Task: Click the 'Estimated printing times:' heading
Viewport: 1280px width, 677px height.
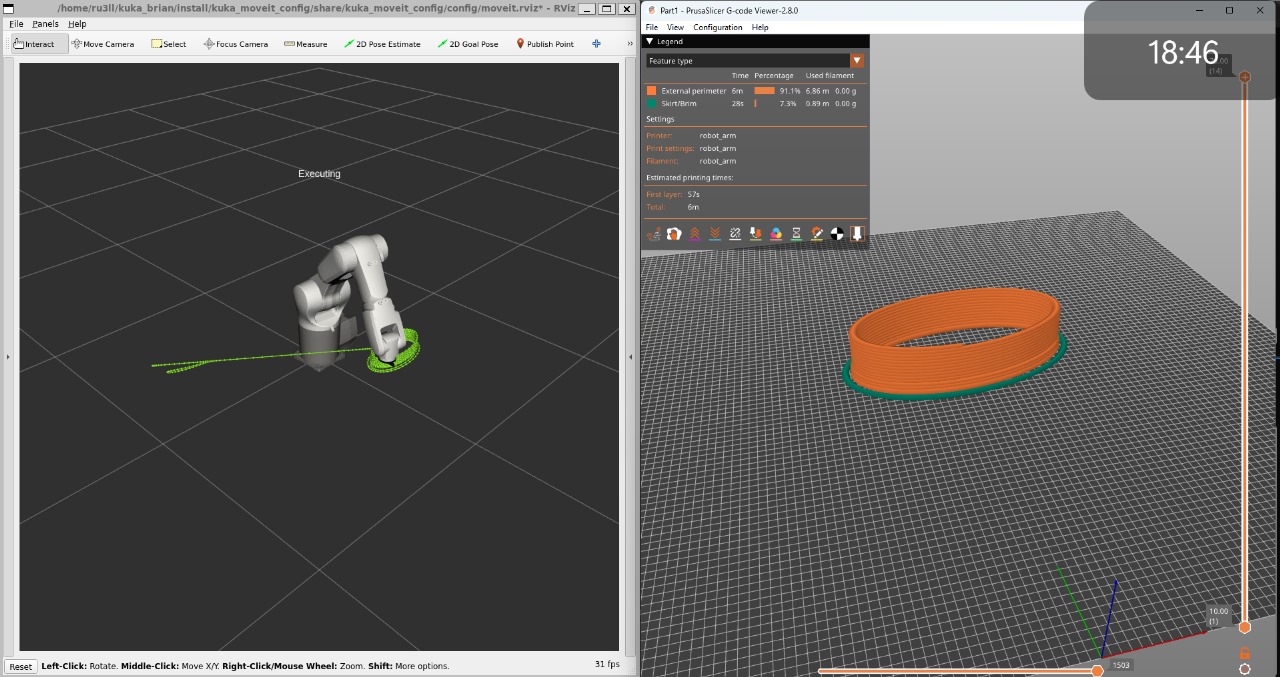Action: click(689, 178)
